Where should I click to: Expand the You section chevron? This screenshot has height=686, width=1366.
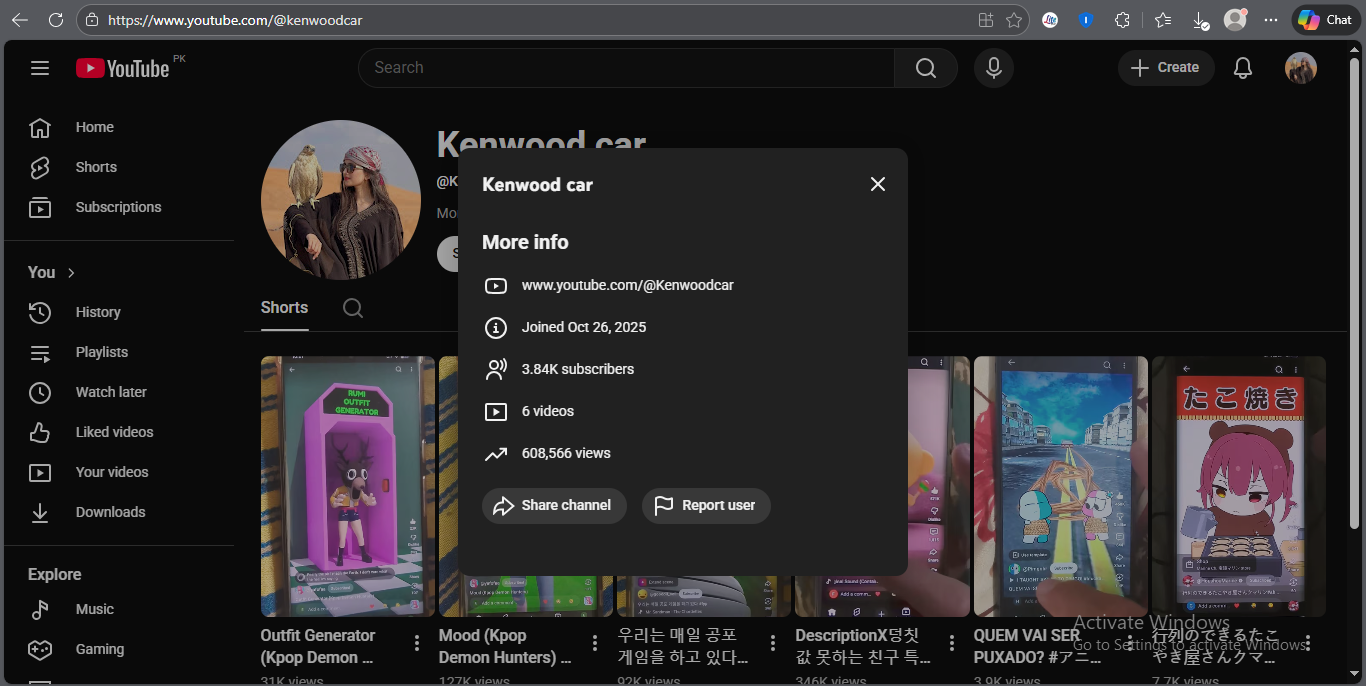[71, 273]
